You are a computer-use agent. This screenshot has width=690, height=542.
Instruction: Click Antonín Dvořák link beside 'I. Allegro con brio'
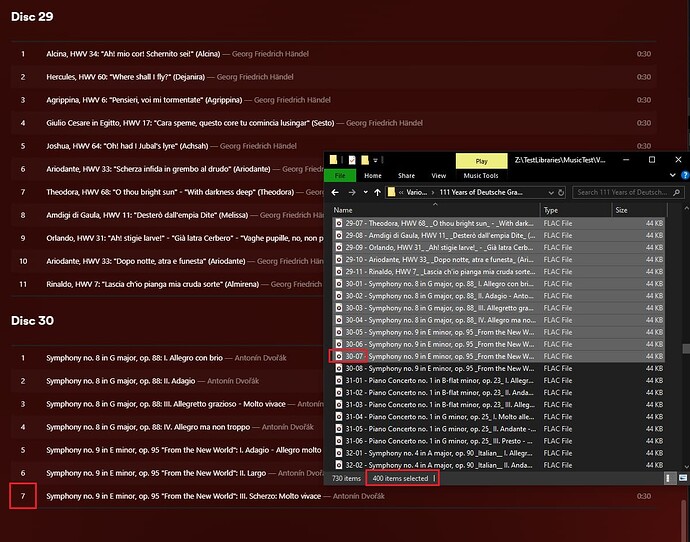point(260,358)
